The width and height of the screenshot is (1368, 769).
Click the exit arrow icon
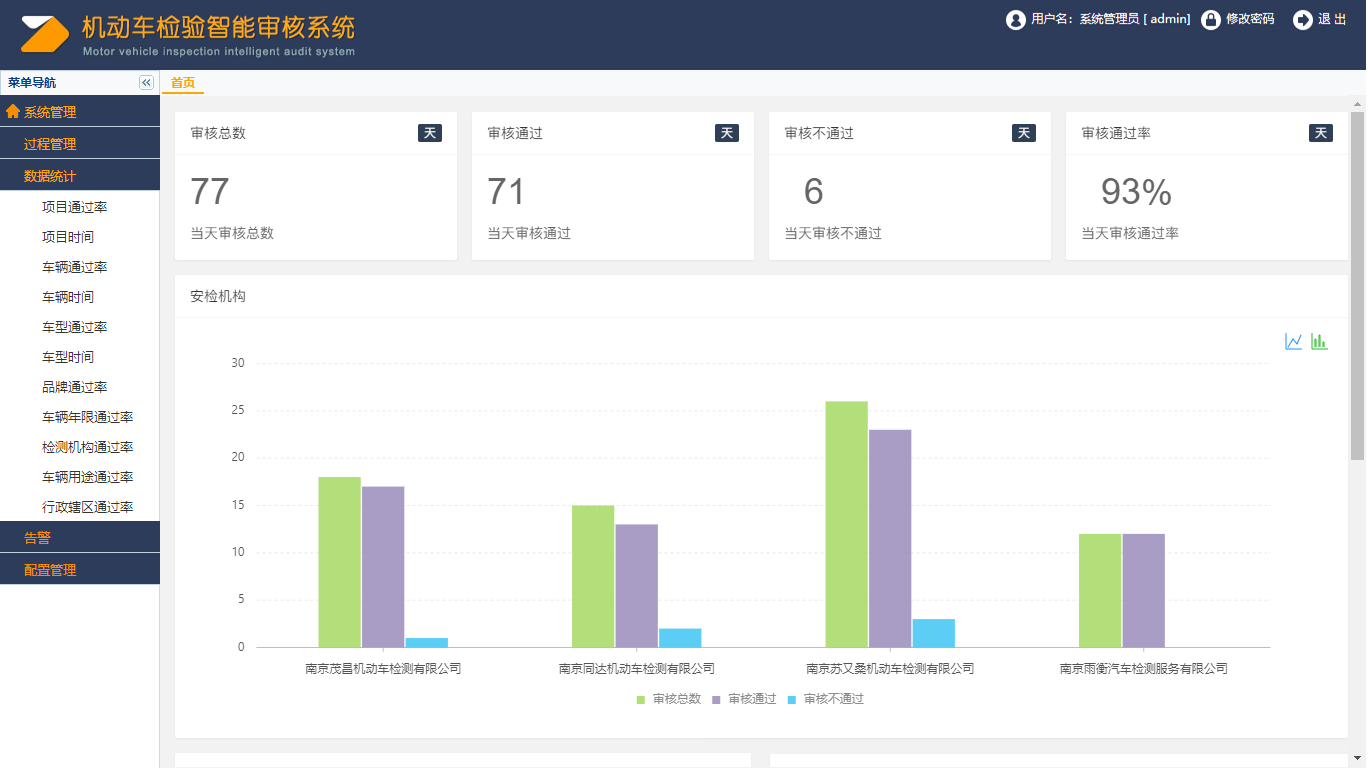pos(1302,20)
